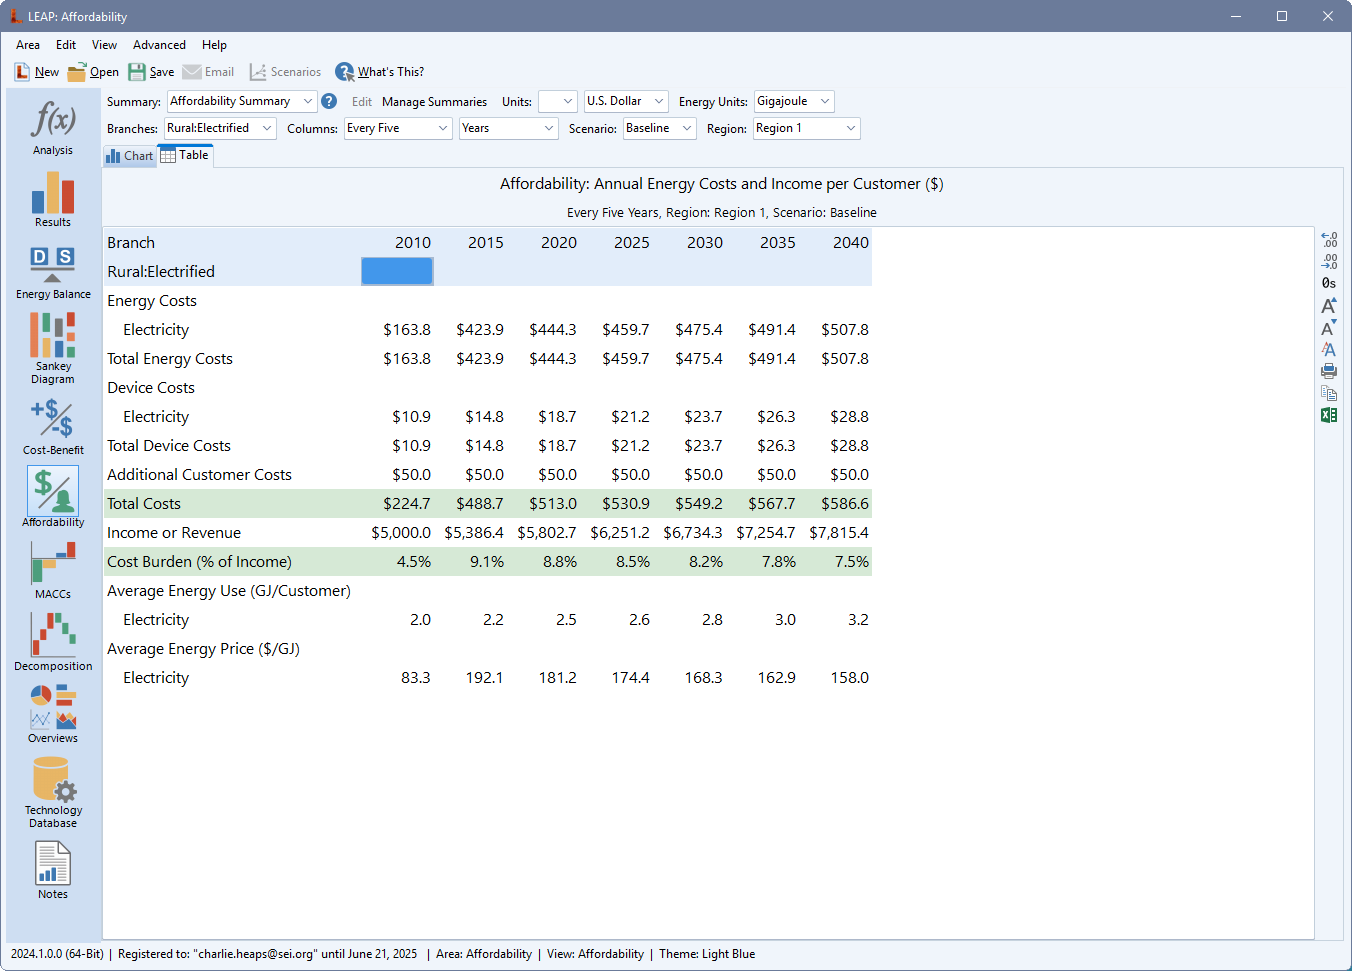Open the Advanced menu
1352x971 pixels.
[x=159, y=45]
